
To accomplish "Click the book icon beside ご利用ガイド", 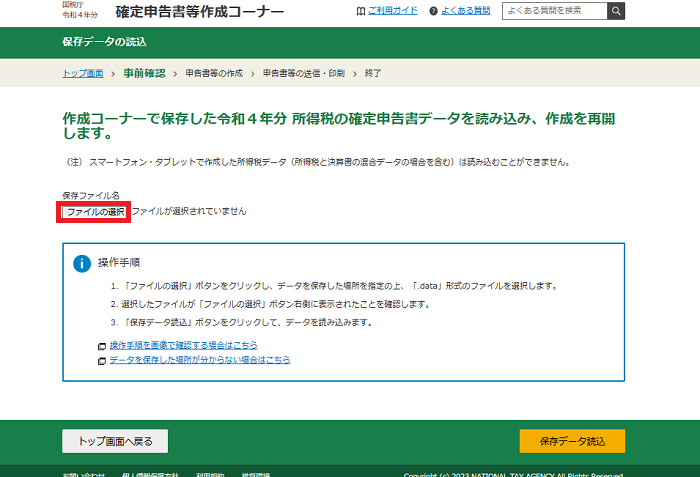I will tap(360, 11).
